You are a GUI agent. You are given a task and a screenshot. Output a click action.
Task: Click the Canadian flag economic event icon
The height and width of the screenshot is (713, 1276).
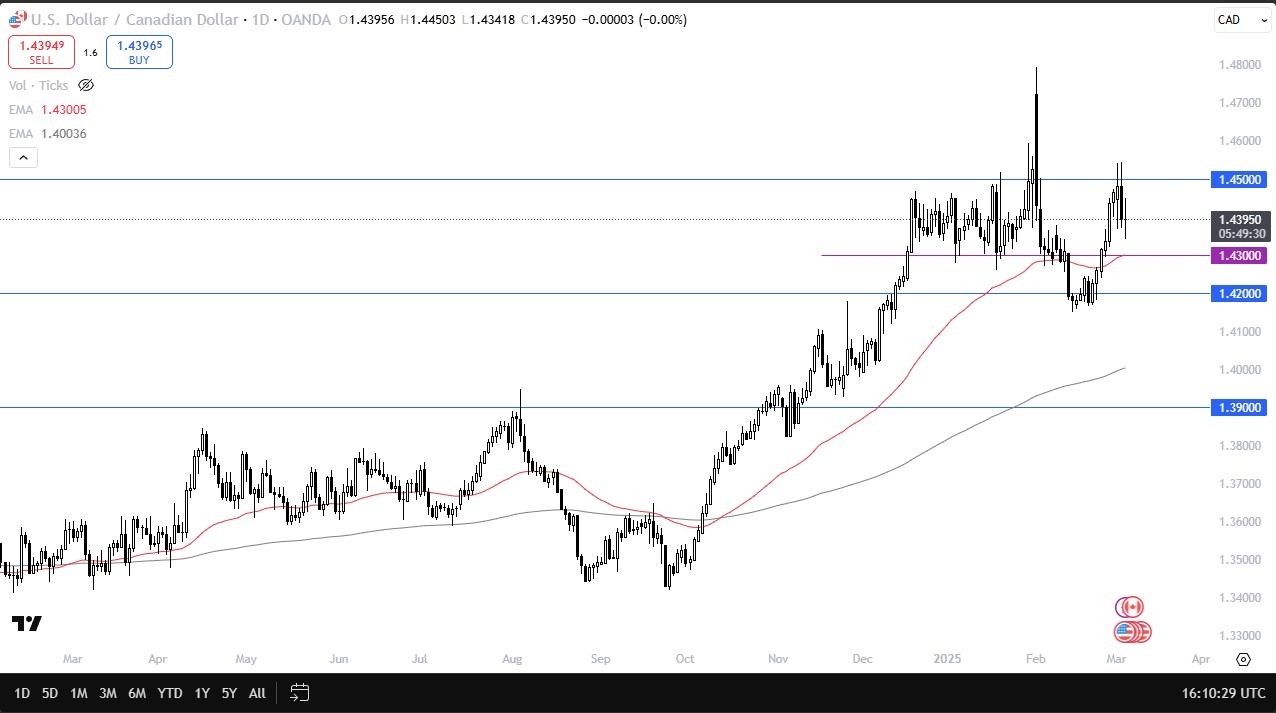(1131, 607)
